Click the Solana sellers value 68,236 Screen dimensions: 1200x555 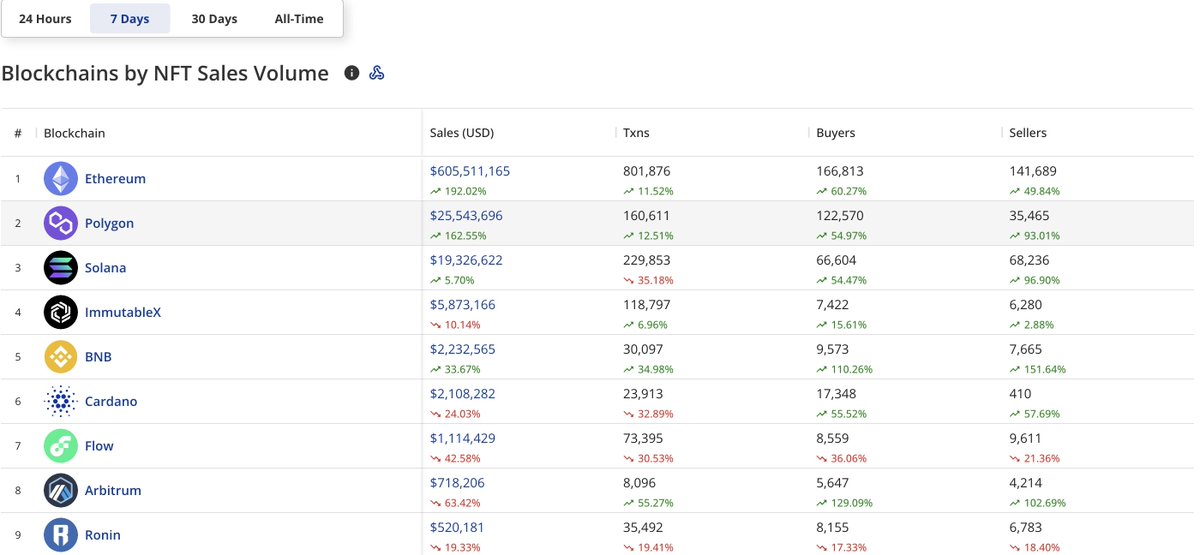pos(1029,260)
